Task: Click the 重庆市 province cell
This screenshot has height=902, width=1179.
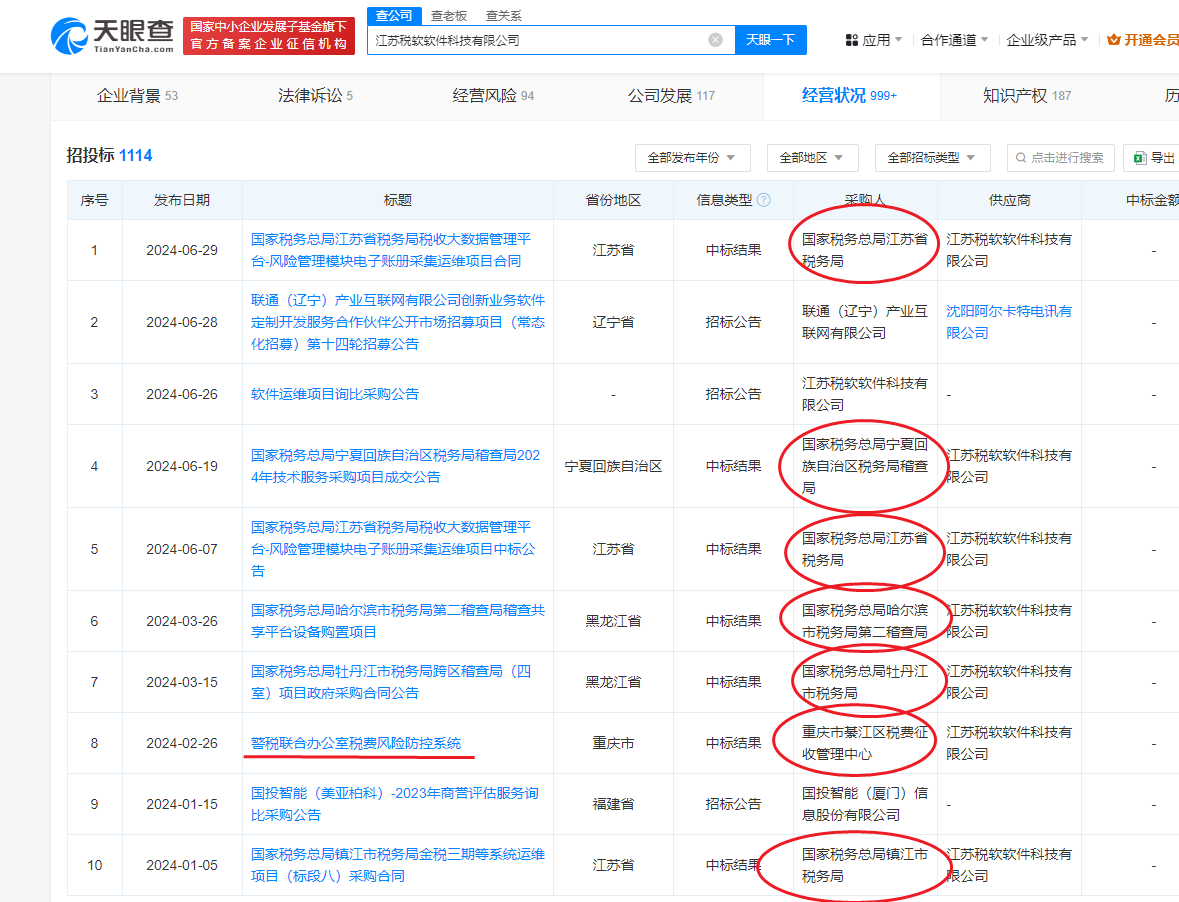Action: [614, 743]
